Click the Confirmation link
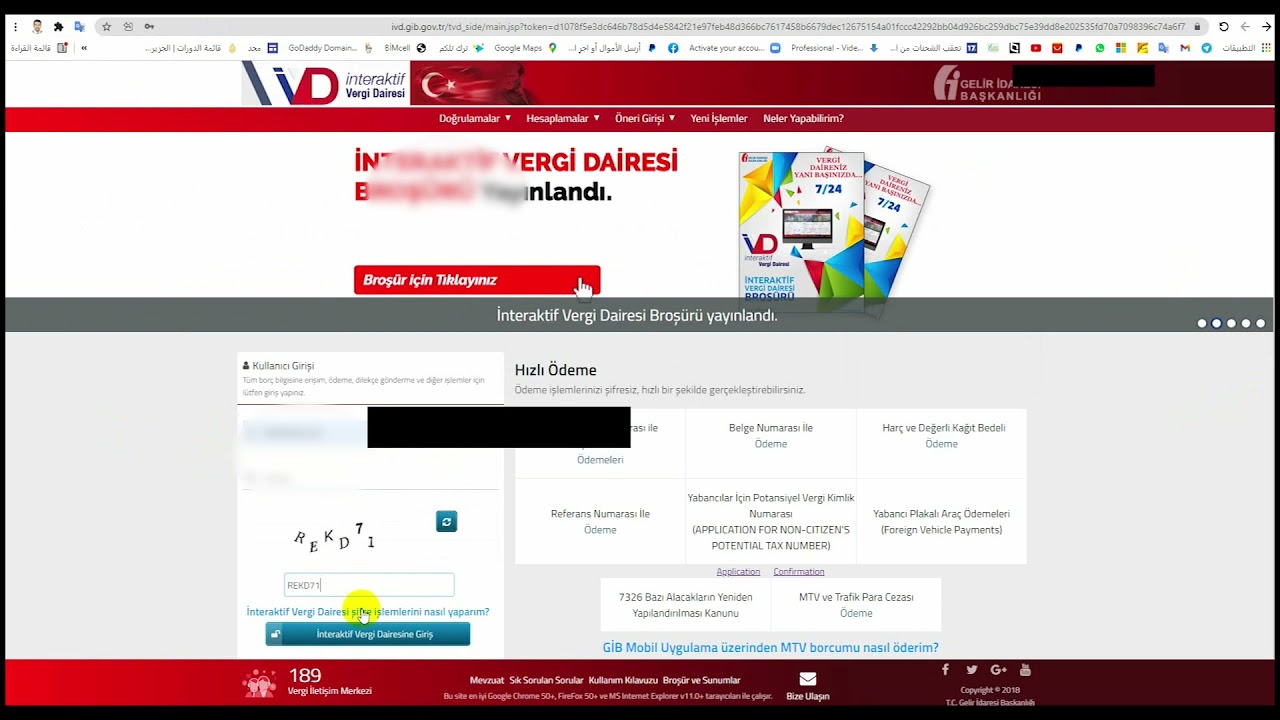The width and height of the screenshot is (1280, 720). pyautogui.click(x=799, y=572)
